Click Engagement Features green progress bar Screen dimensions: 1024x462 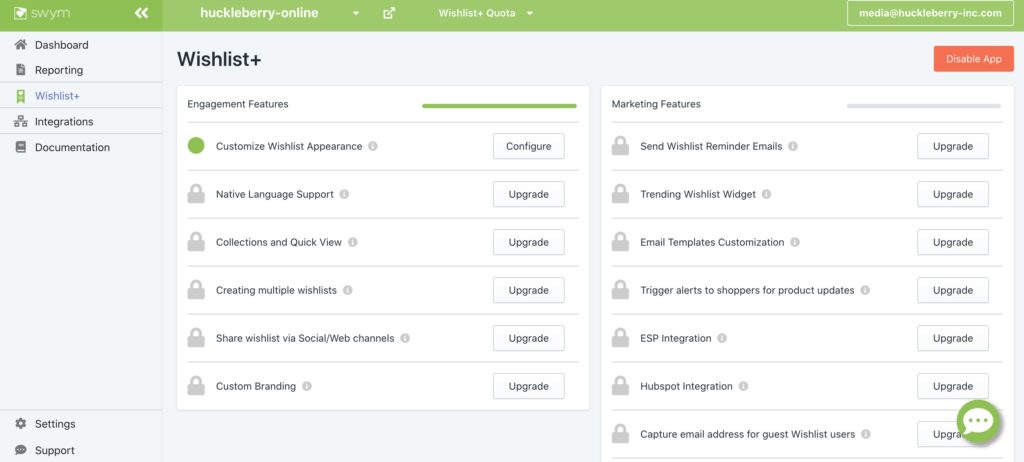pos(500,106)
